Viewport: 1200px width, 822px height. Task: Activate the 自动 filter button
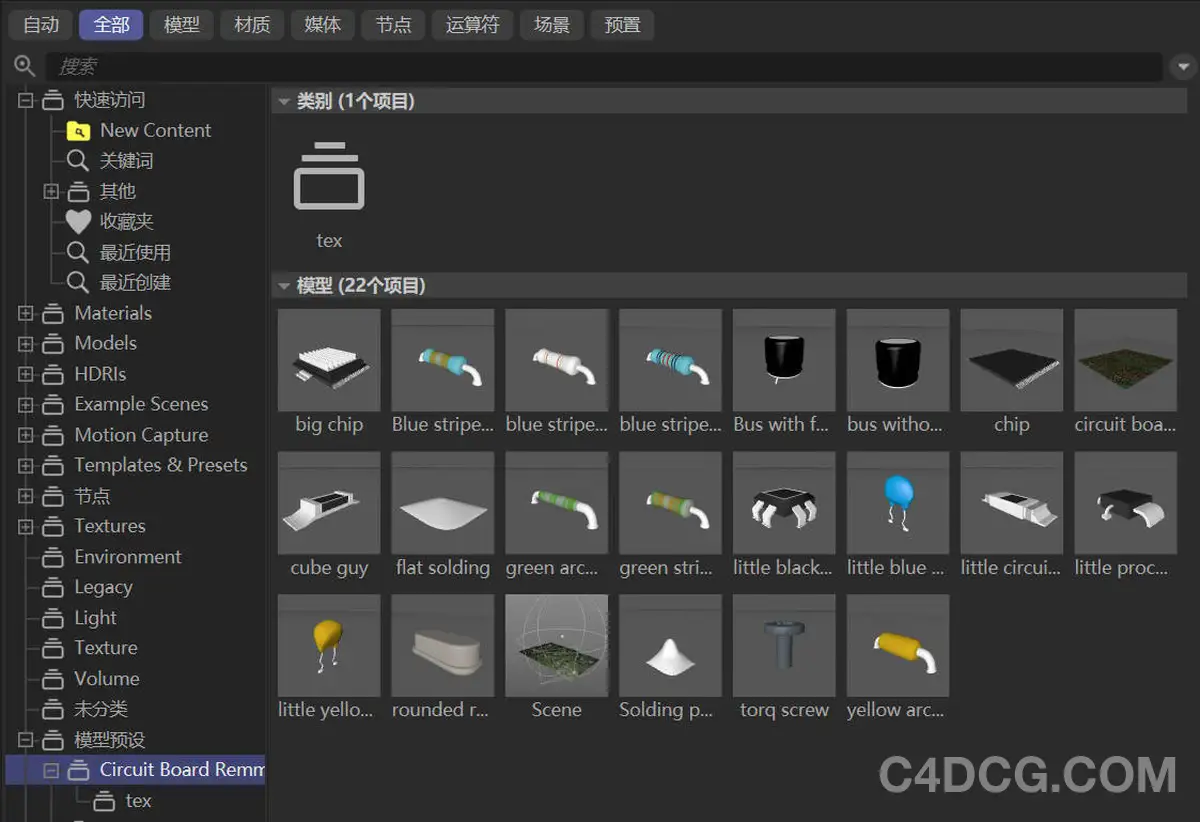point(41,25)
